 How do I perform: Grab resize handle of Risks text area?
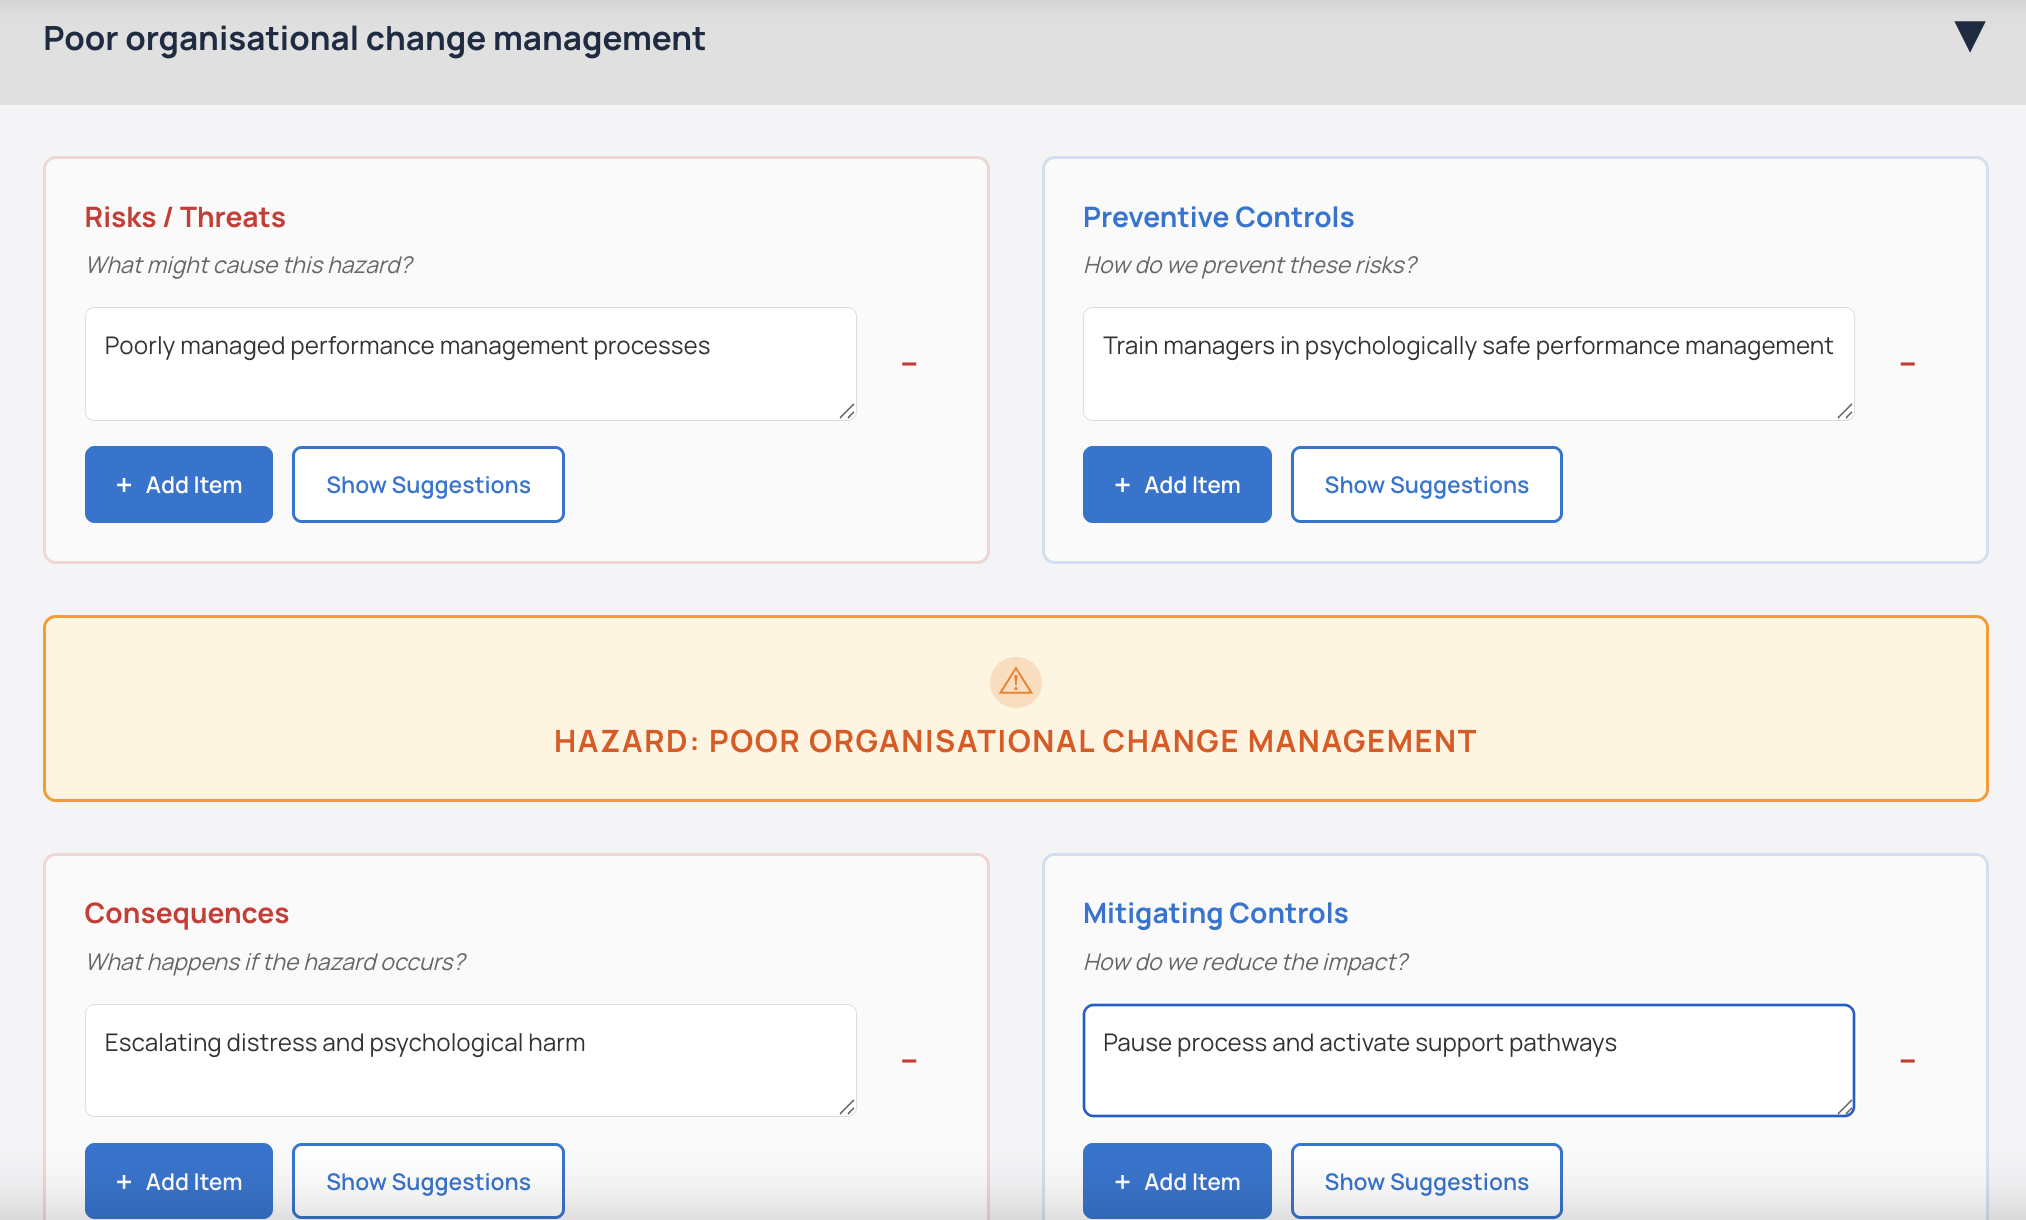tap(847, 411)
